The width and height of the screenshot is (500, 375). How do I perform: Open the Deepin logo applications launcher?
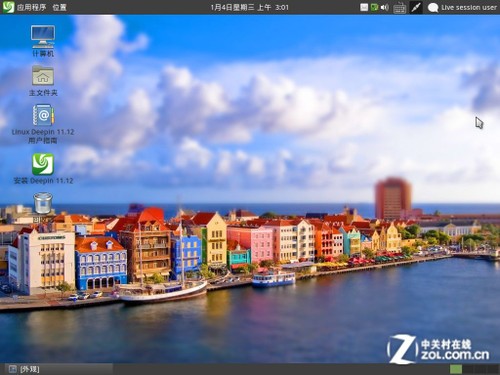click(x=8, y=7)
